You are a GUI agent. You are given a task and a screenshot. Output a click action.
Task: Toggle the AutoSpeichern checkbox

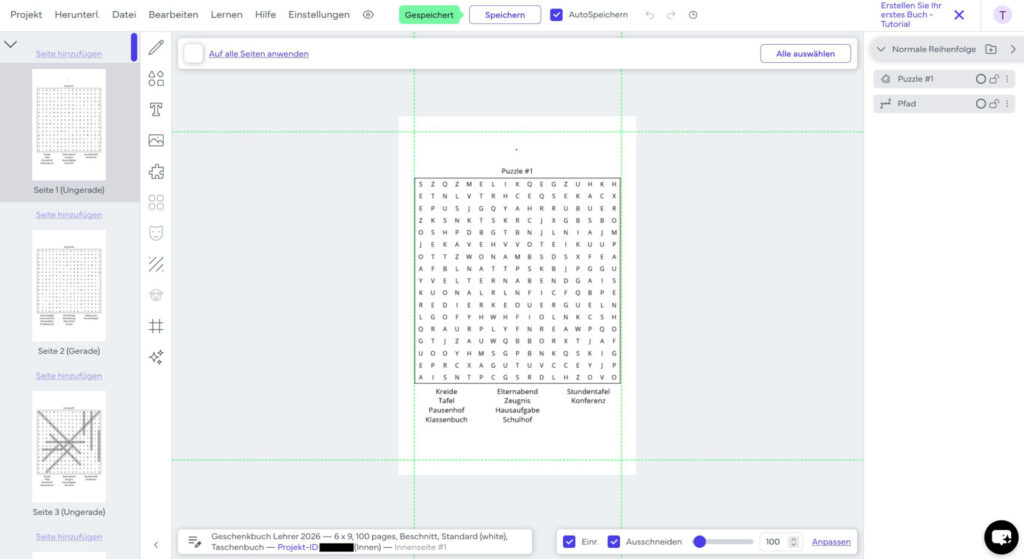tap(556, 14)
